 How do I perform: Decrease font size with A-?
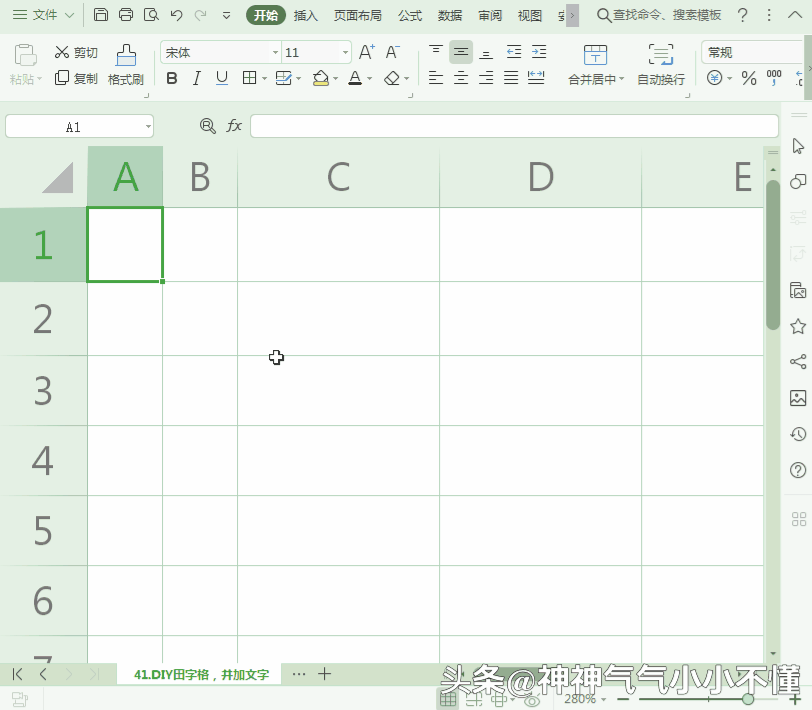coord(393,52)
